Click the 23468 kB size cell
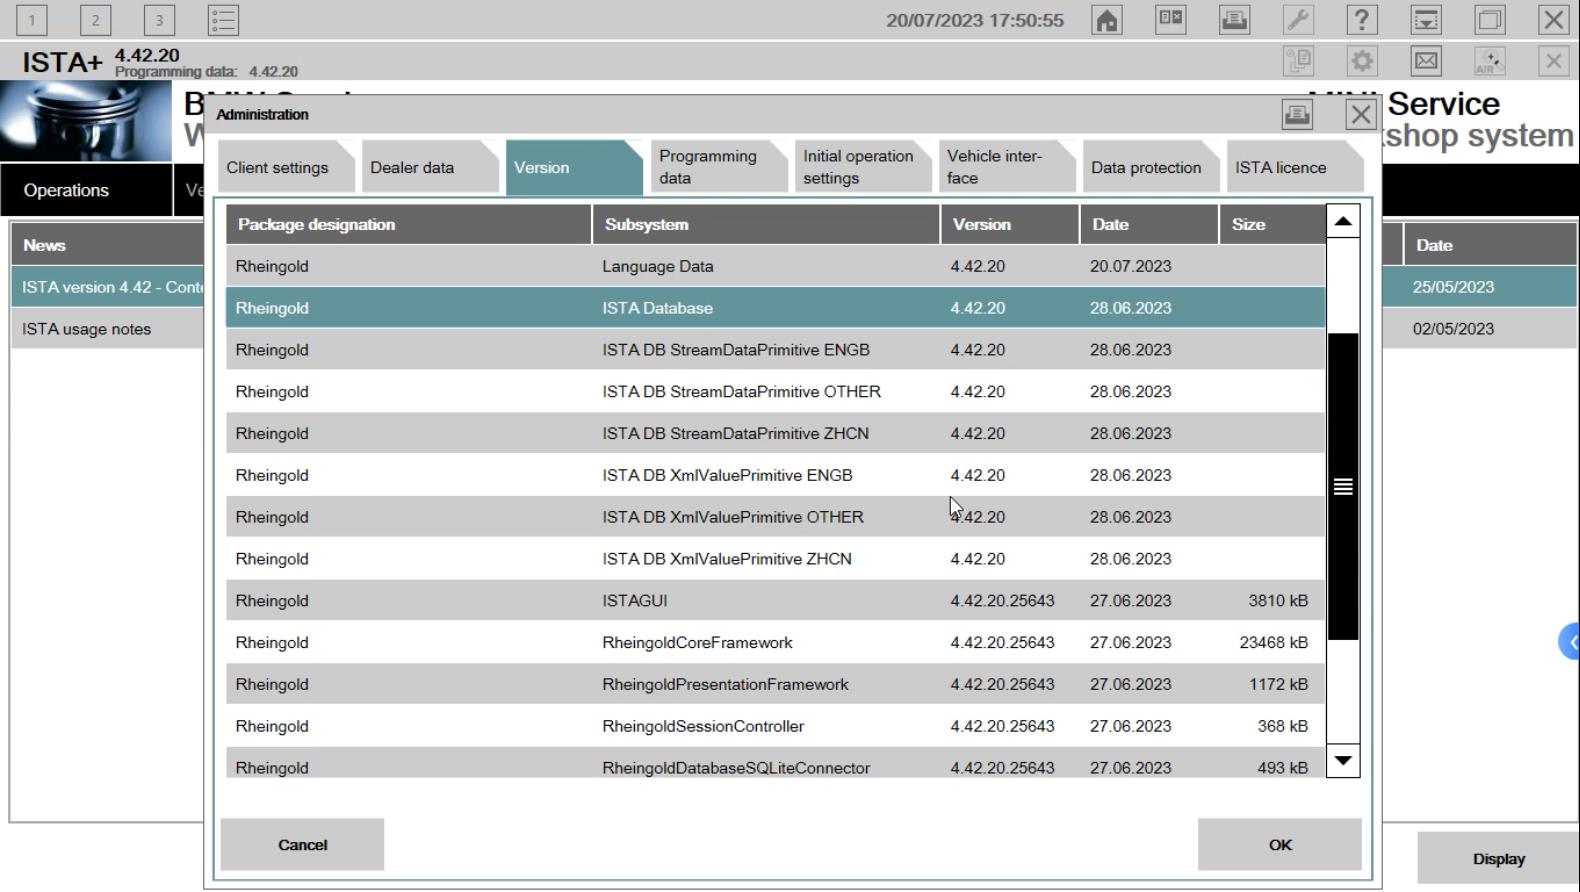The width and height of the screenshot is (1580, 892). [x=1274, y=643]
